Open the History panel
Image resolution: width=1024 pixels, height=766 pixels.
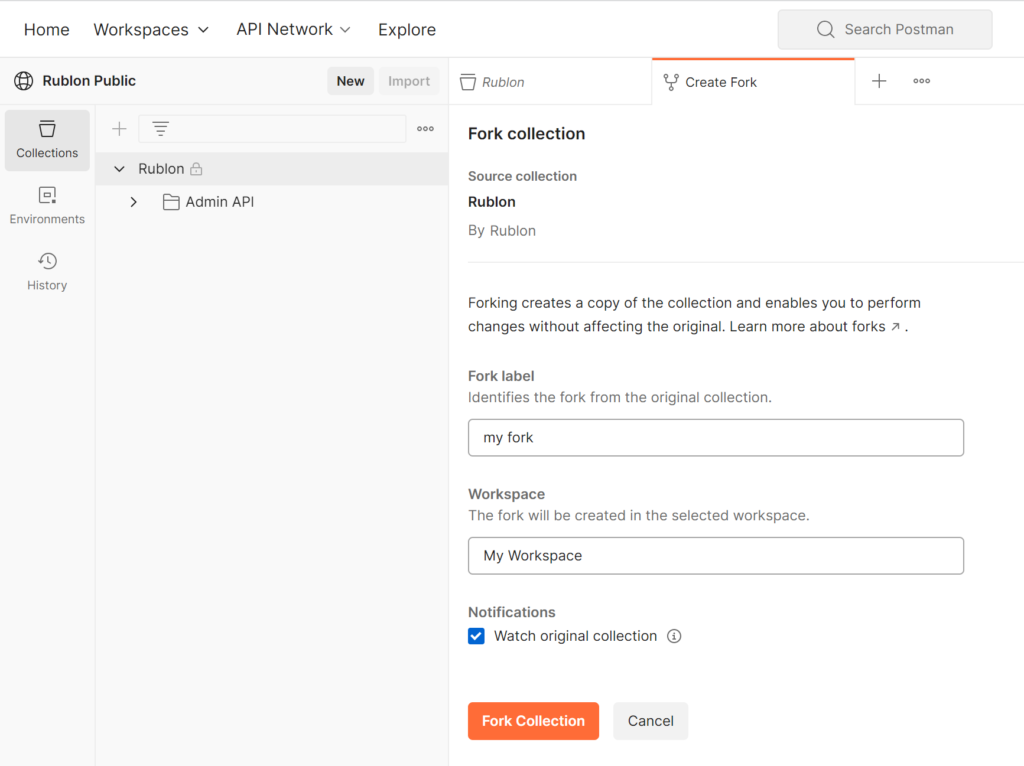pos(46,271)
